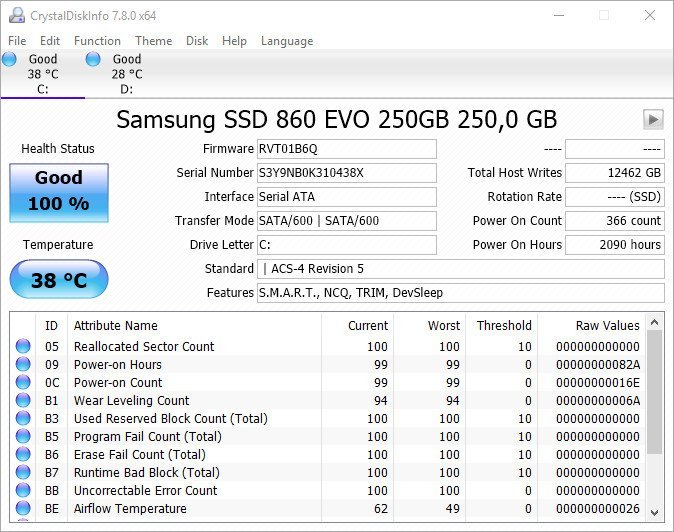Select drive D: status orb icon
The image size is (674, 532).
tap(93, 59)
